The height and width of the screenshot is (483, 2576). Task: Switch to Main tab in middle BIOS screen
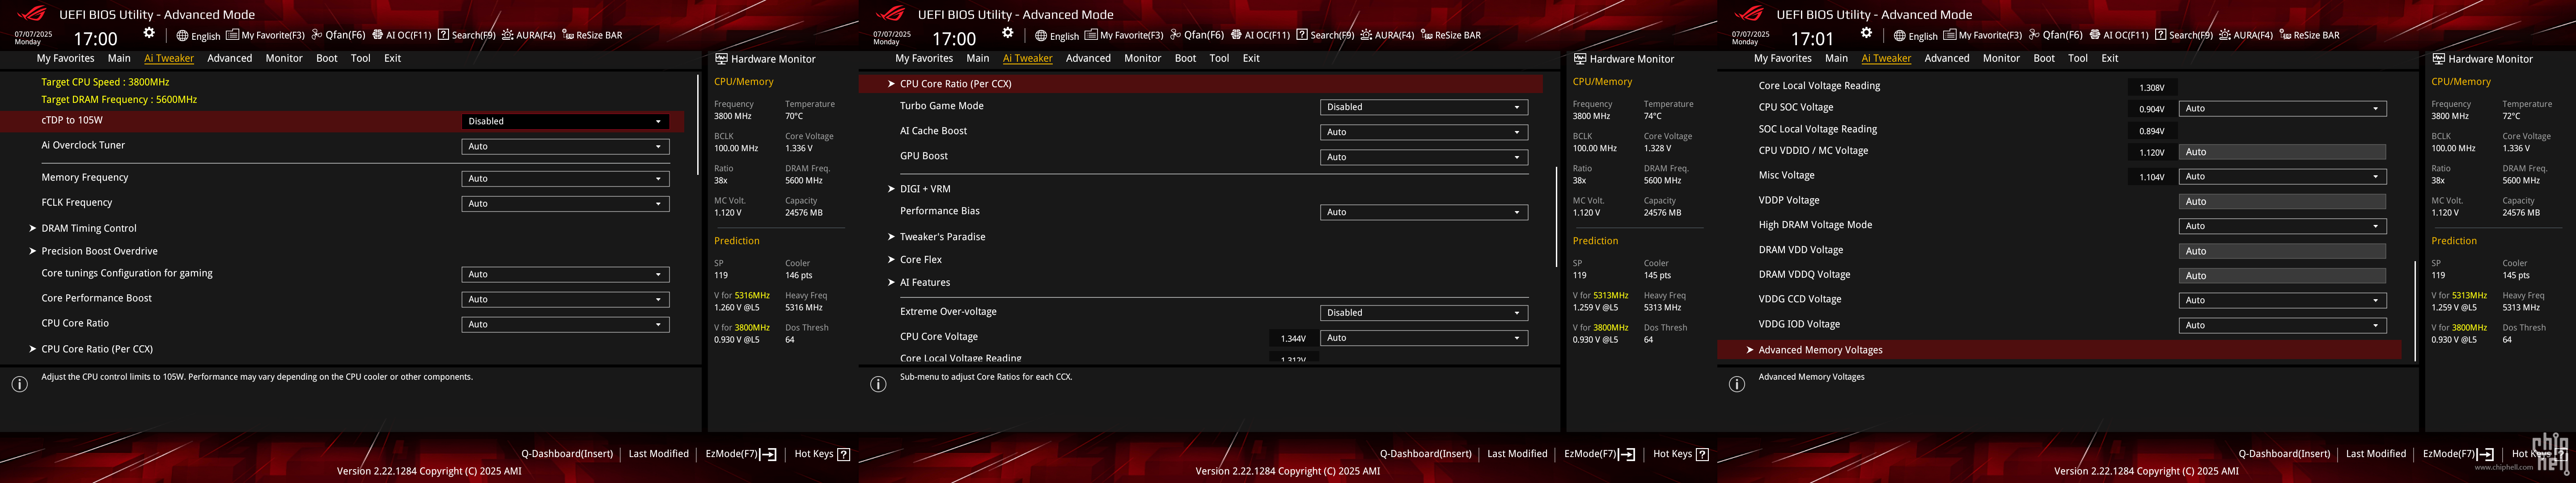978,58
